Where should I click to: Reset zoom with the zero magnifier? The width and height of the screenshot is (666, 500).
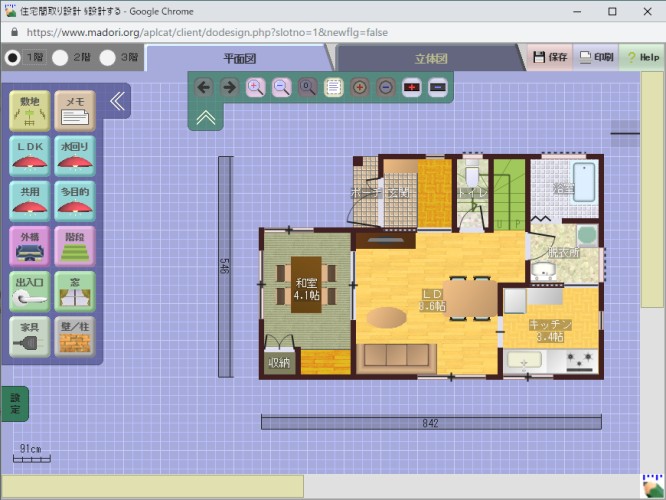tap(308, 87)
